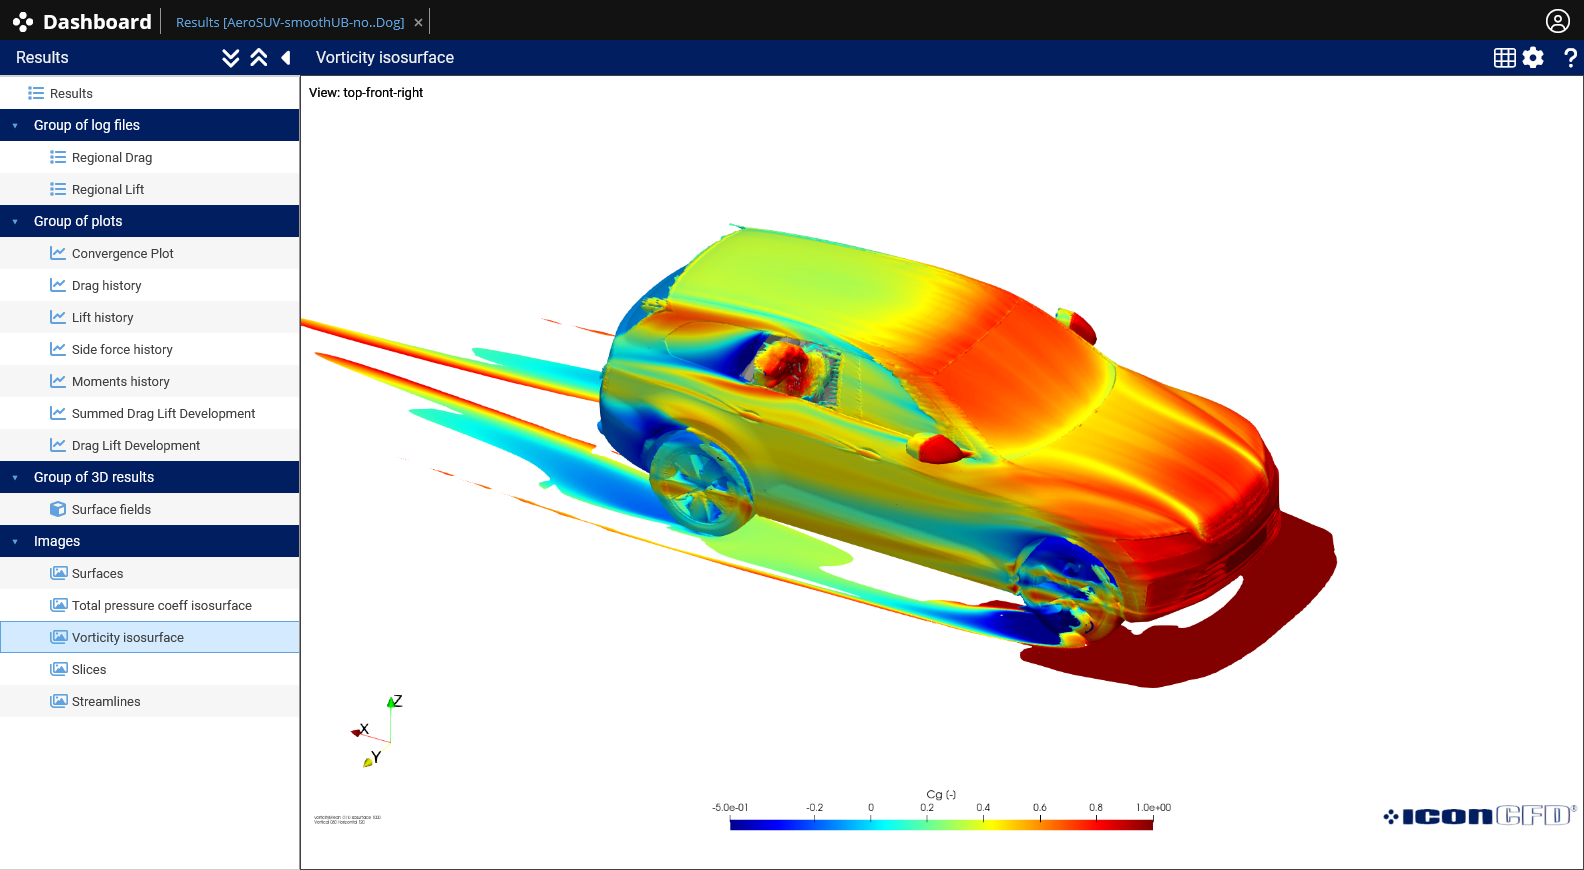The image size is (1584, 870).
Task: Show the Convergence Plot
Action: click(150, 253)
